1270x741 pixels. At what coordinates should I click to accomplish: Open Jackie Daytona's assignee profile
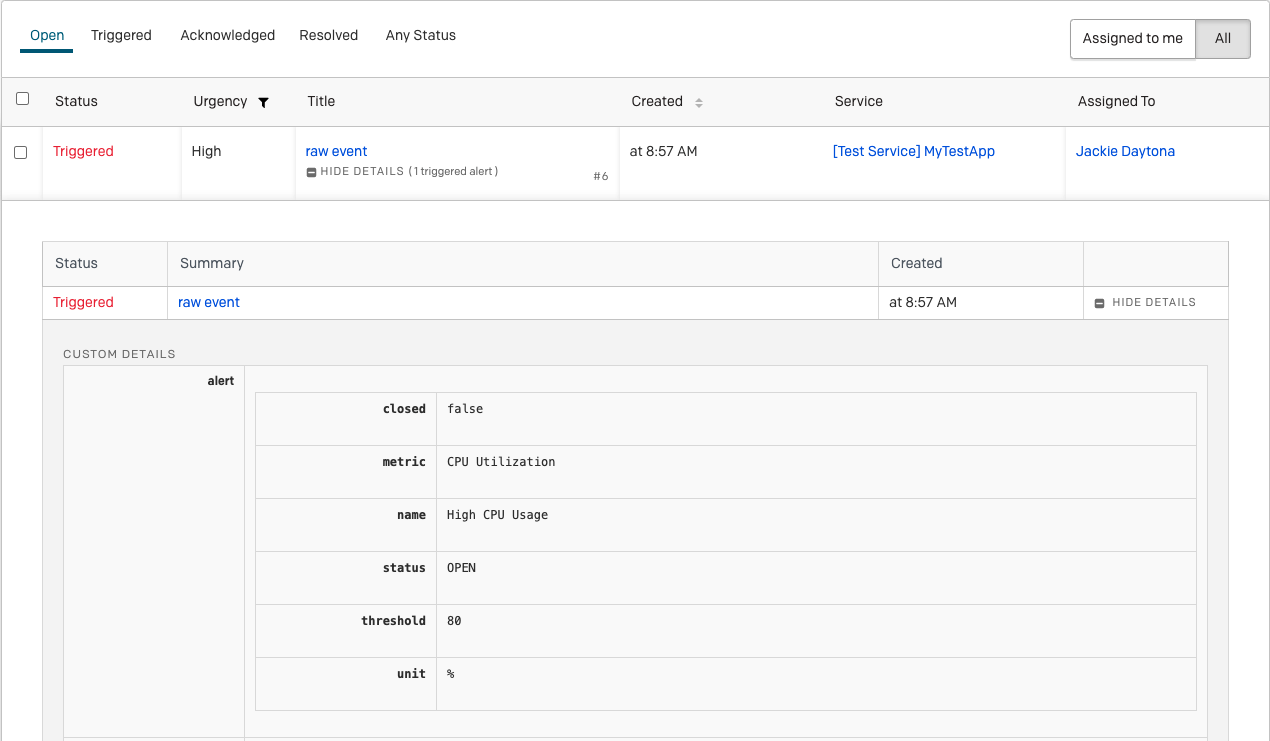pos(1125,151)
